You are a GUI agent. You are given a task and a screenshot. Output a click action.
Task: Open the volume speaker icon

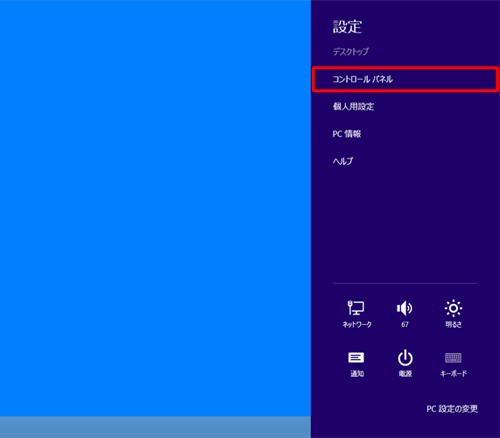point(405,308)
